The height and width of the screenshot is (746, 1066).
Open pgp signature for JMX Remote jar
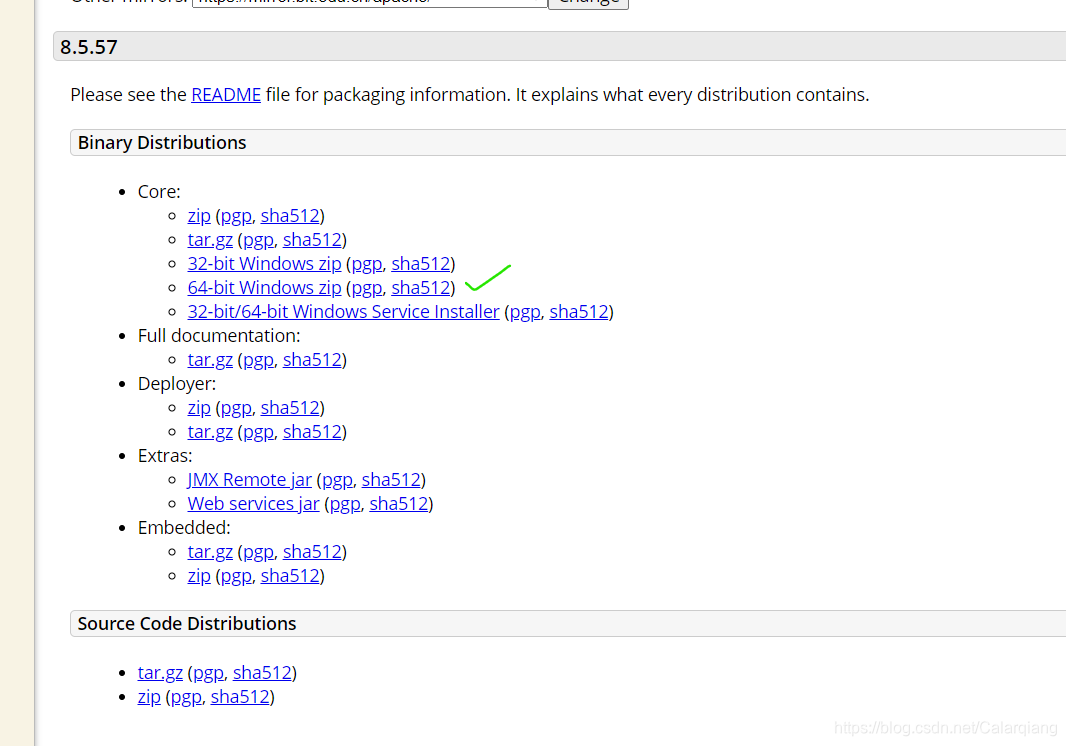337,479
